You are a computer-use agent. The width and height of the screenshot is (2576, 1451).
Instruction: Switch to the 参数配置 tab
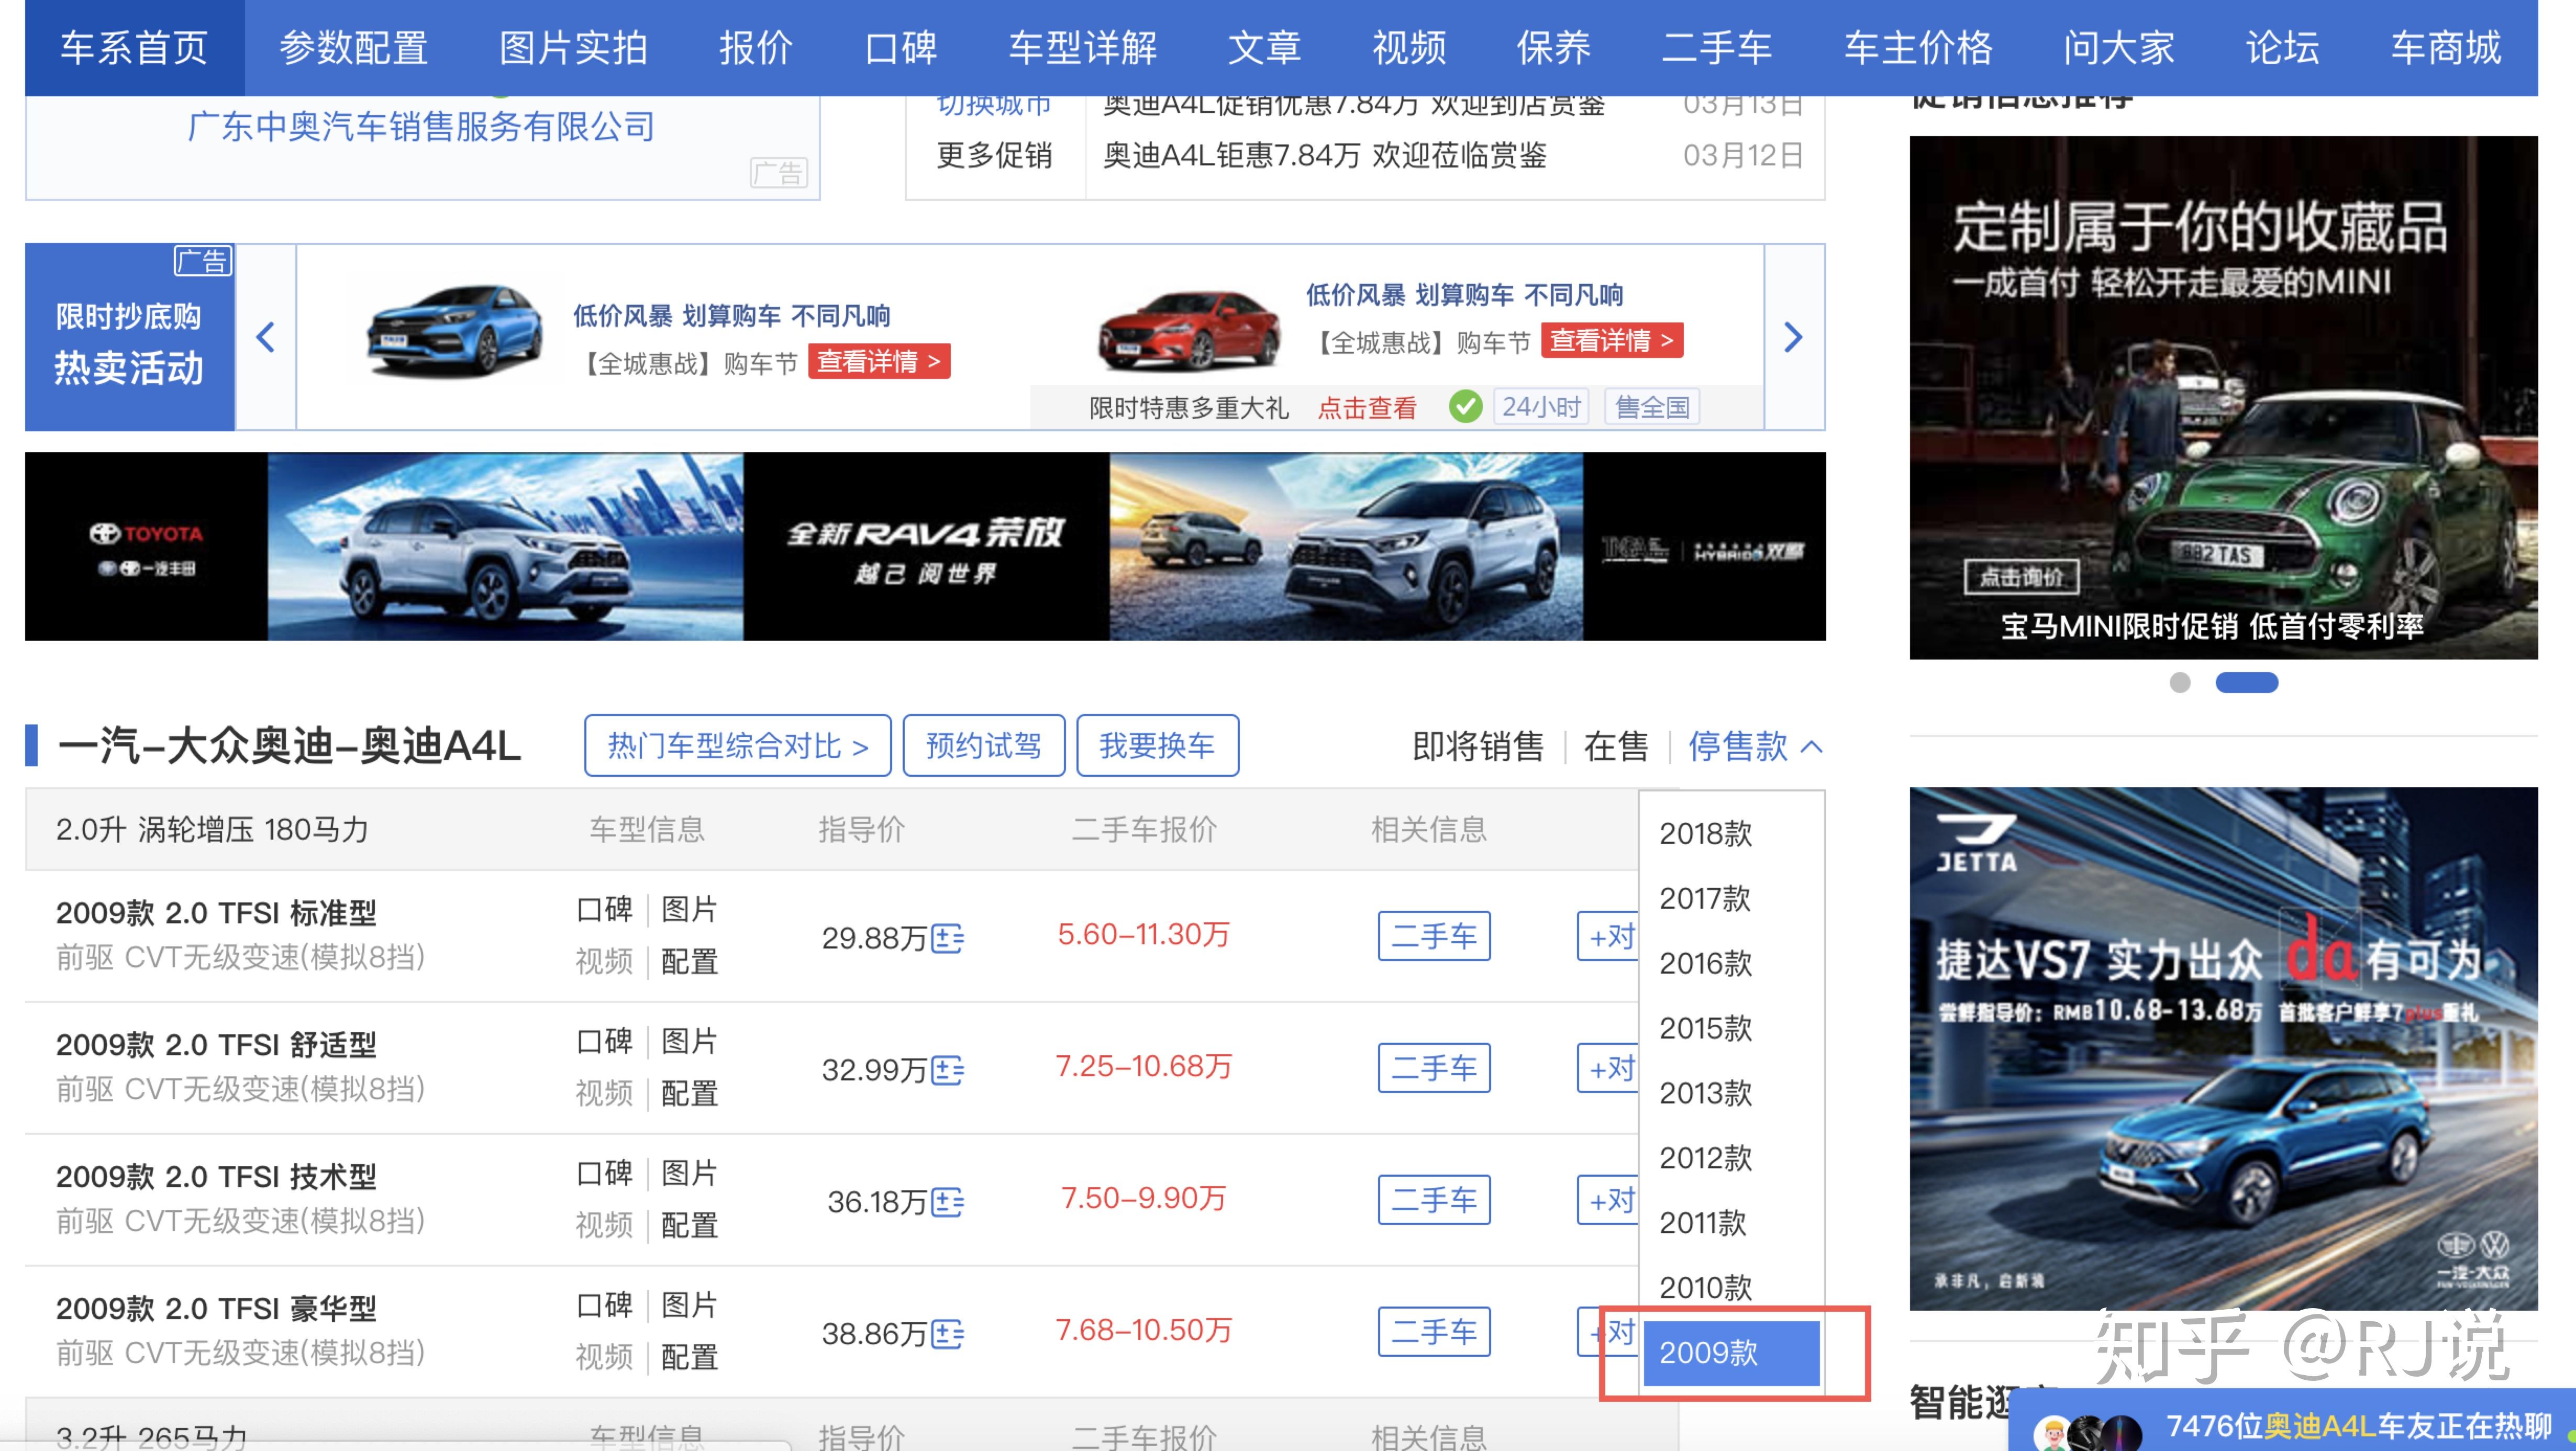pyautogui.click(x=353, y=47)
